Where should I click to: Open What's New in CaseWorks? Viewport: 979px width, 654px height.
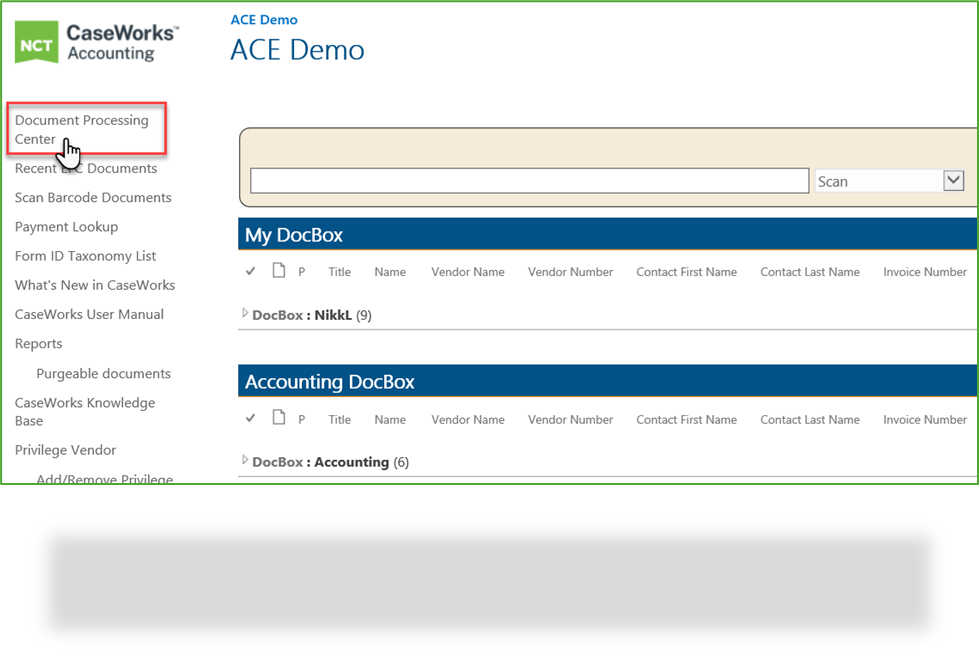pos(94,285)
